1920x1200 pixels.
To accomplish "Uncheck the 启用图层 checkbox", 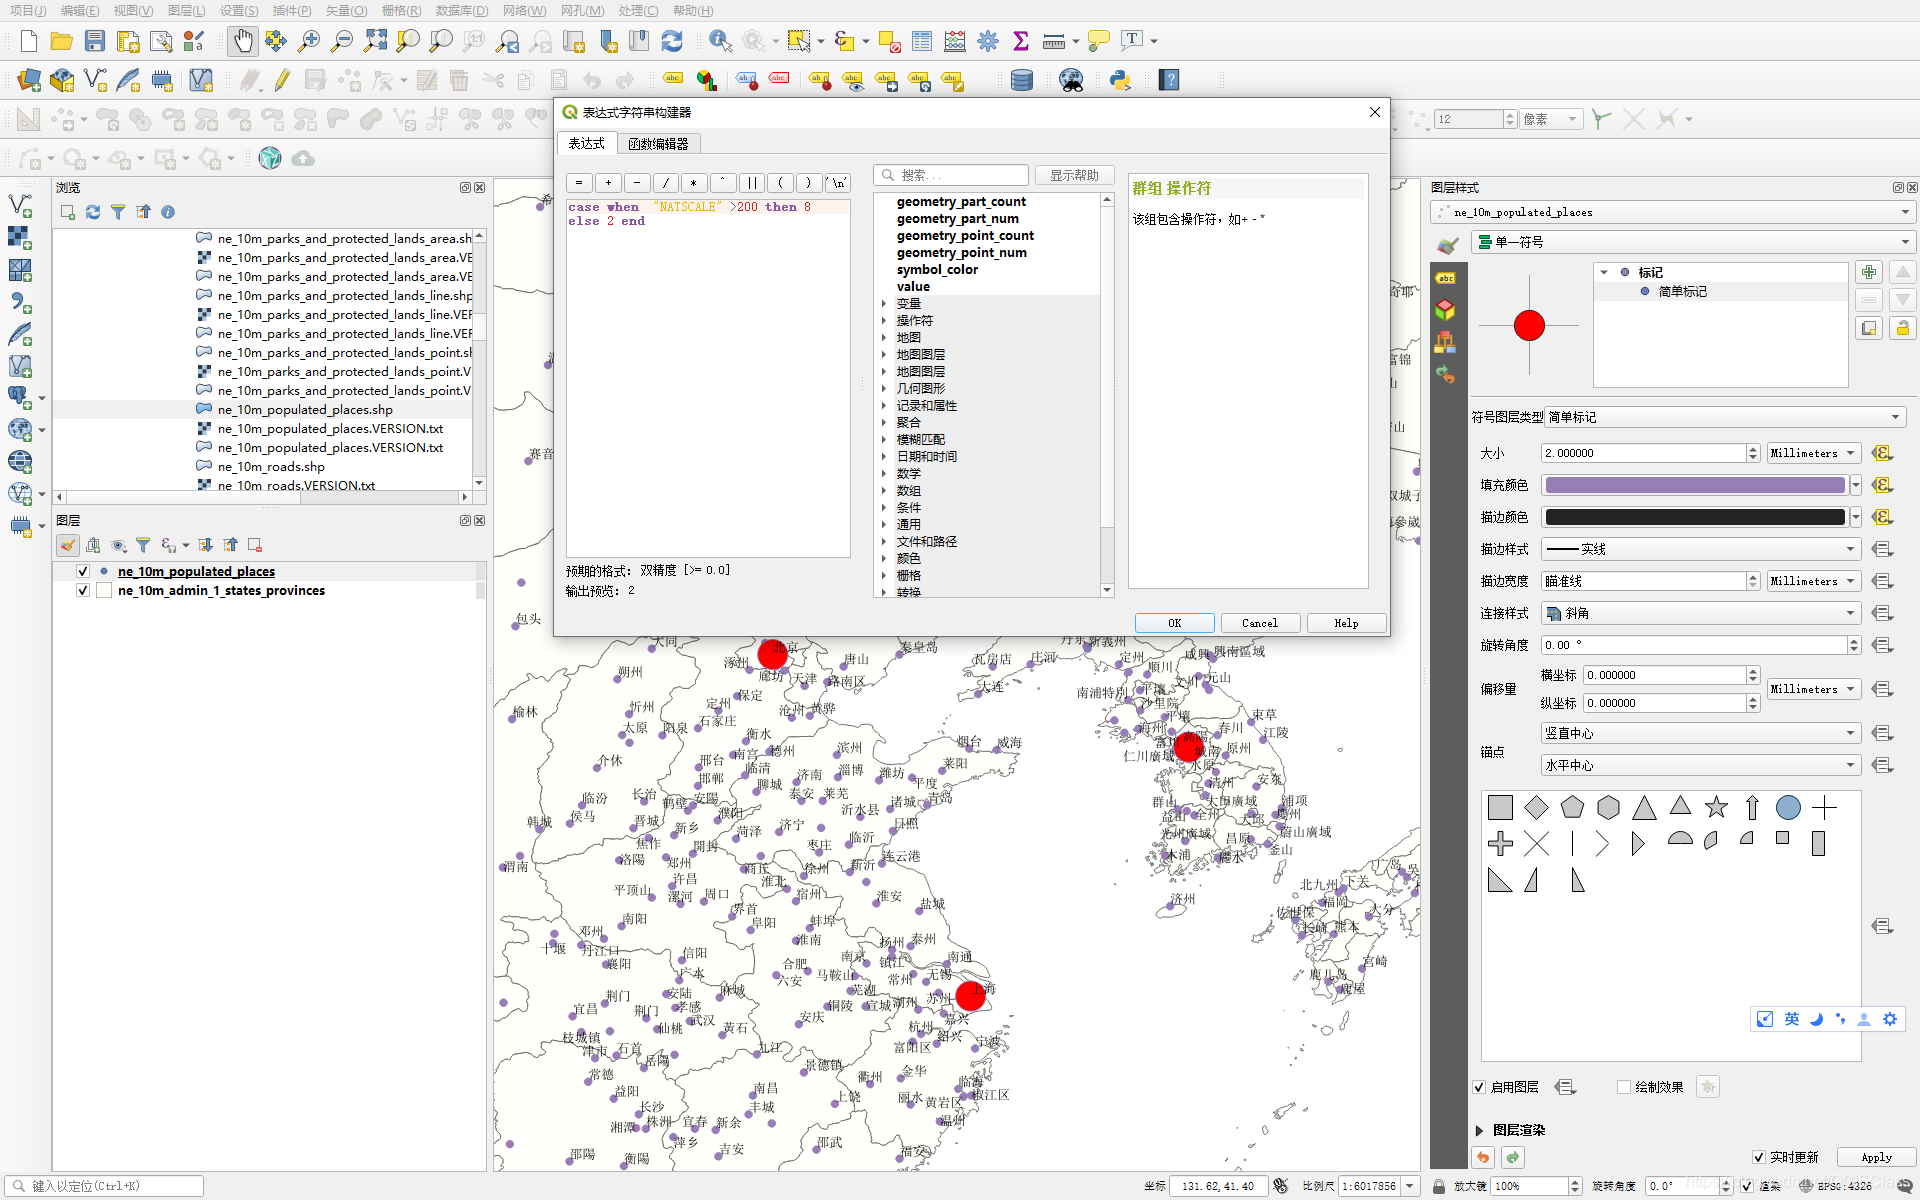I will tap(1479, 1087).
